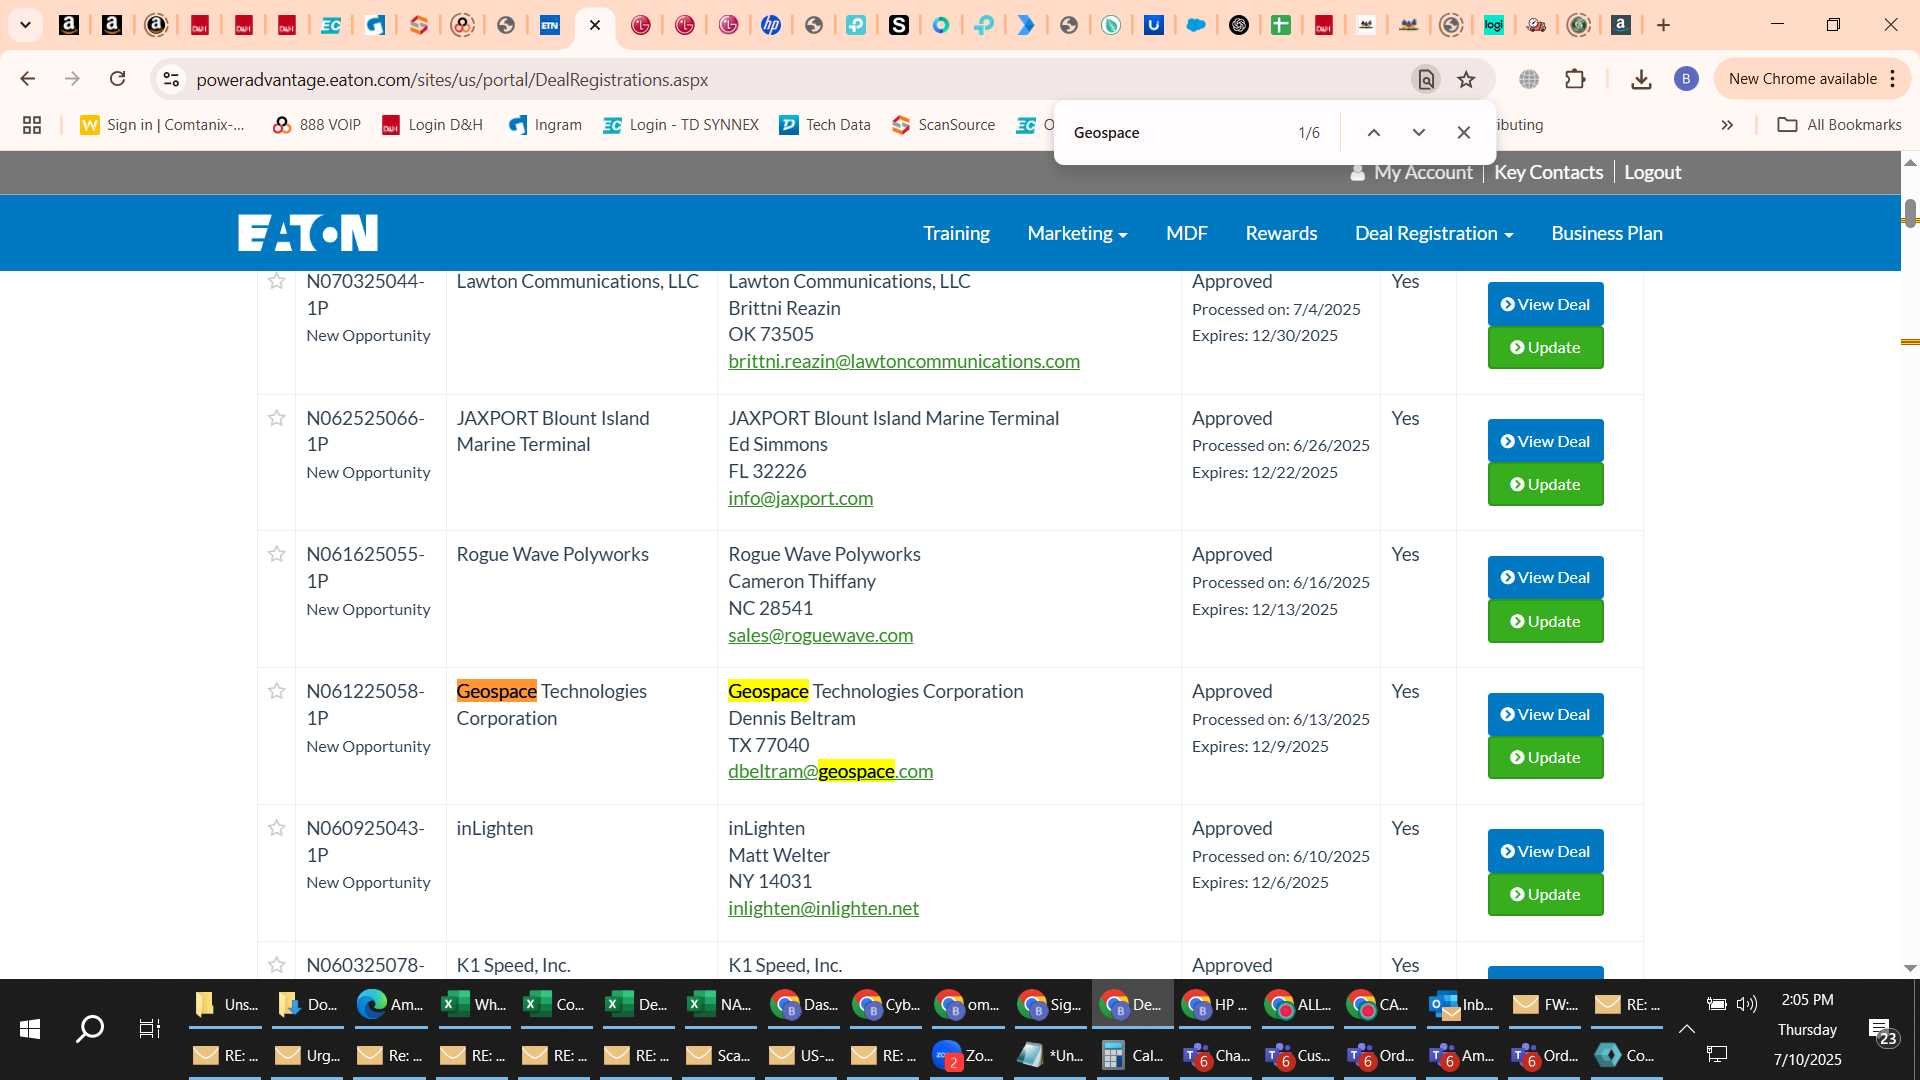Viewport: 1920px width, 1080px height.
Task: Update the Geospace Technologies deal
Action: [1545, 757]
